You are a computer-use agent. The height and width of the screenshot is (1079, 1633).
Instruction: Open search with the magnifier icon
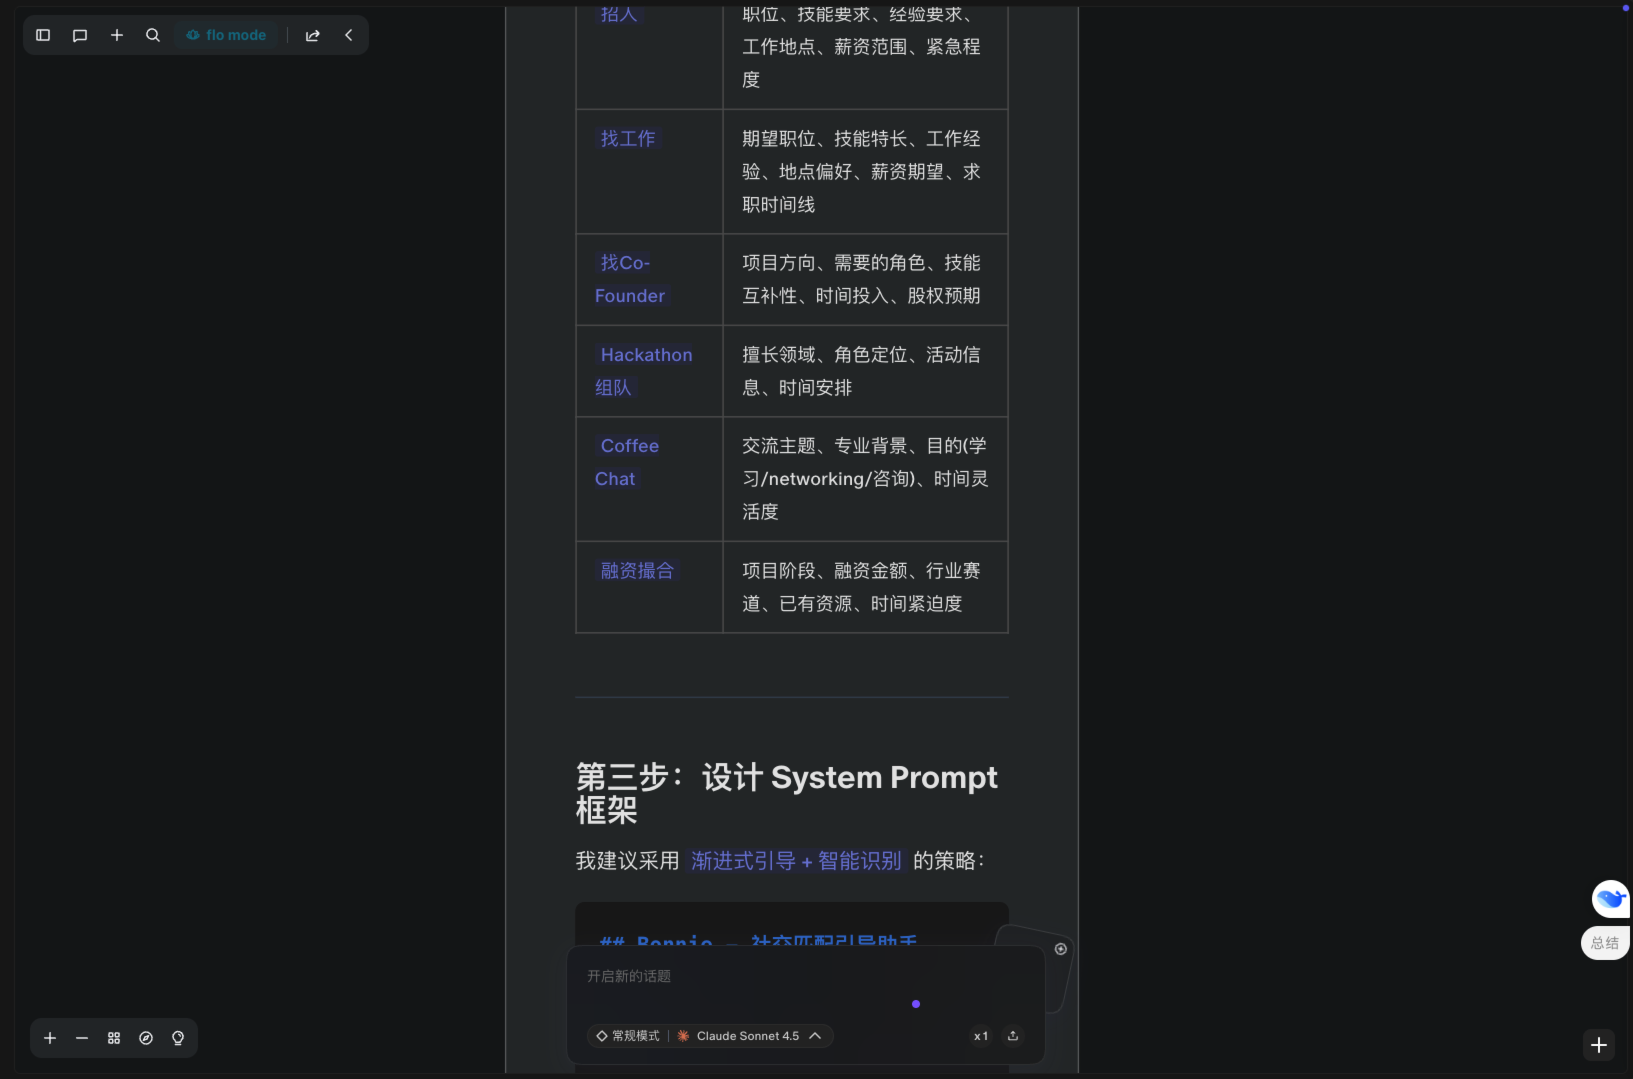[153, 35]
